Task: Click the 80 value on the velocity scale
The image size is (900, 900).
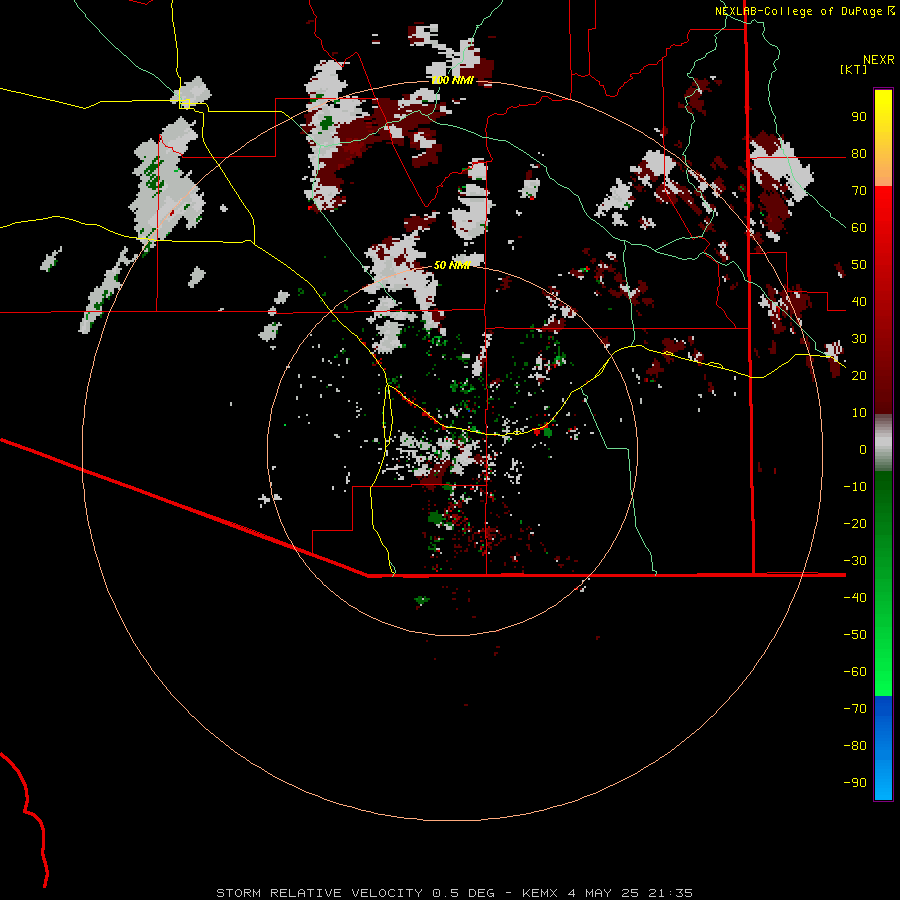Action: (x=859, y=153)
